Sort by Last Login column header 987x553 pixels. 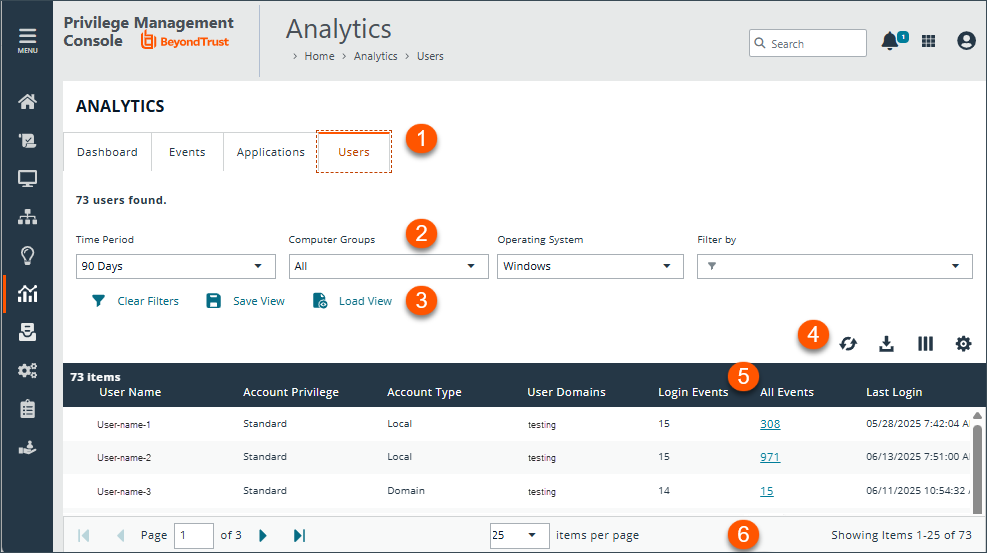click(894, 392)
